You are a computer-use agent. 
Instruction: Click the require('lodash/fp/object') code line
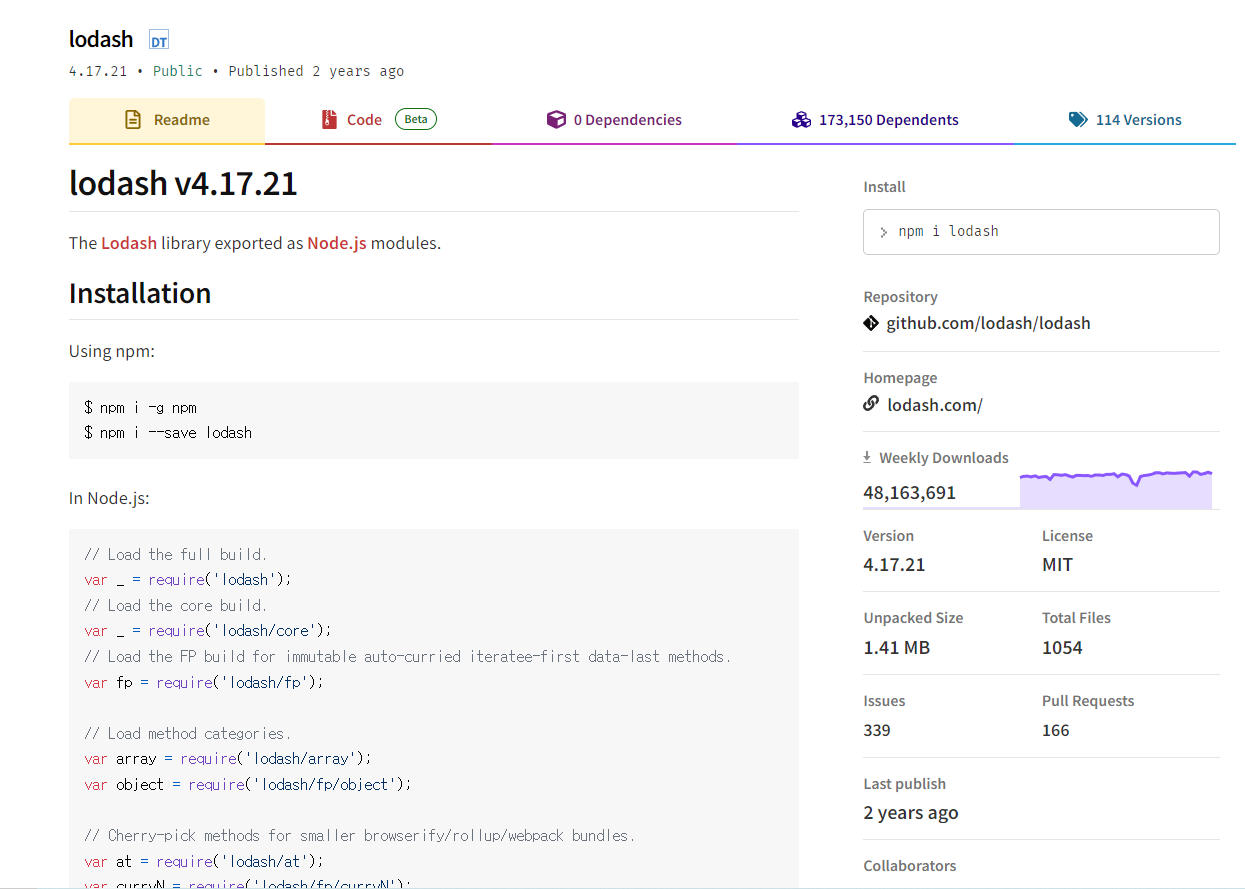(x=248, y=784)
